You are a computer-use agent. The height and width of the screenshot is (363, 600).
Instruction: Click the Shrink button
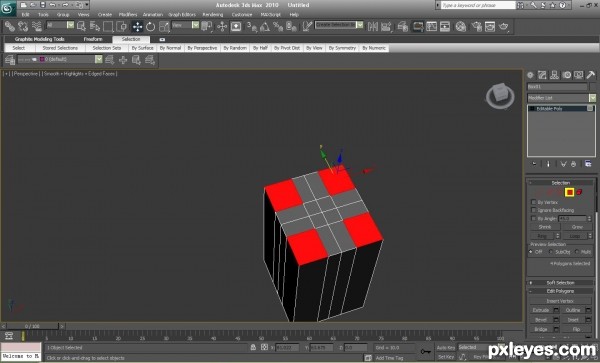[545, 227]
